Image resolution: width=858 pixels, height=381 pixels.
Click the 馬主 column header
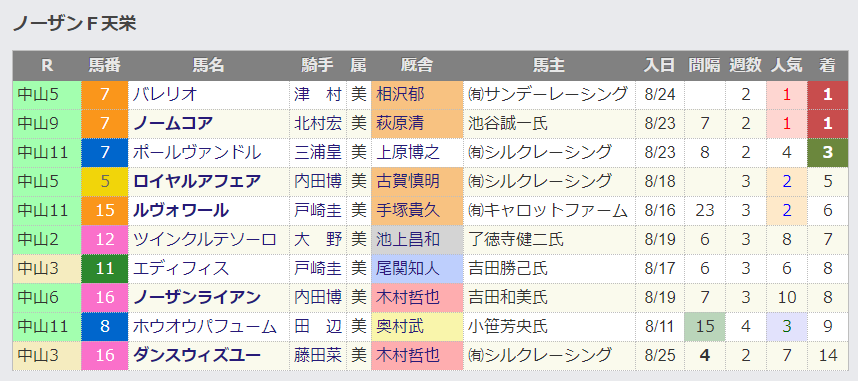[549, 66]
